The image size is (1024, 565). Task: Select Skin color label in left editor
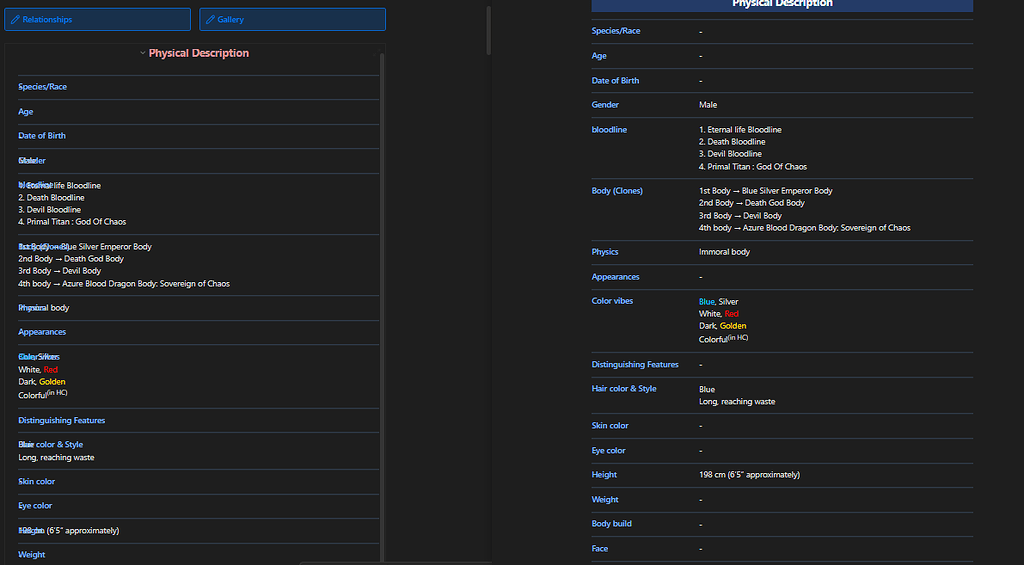click(37, 481)
